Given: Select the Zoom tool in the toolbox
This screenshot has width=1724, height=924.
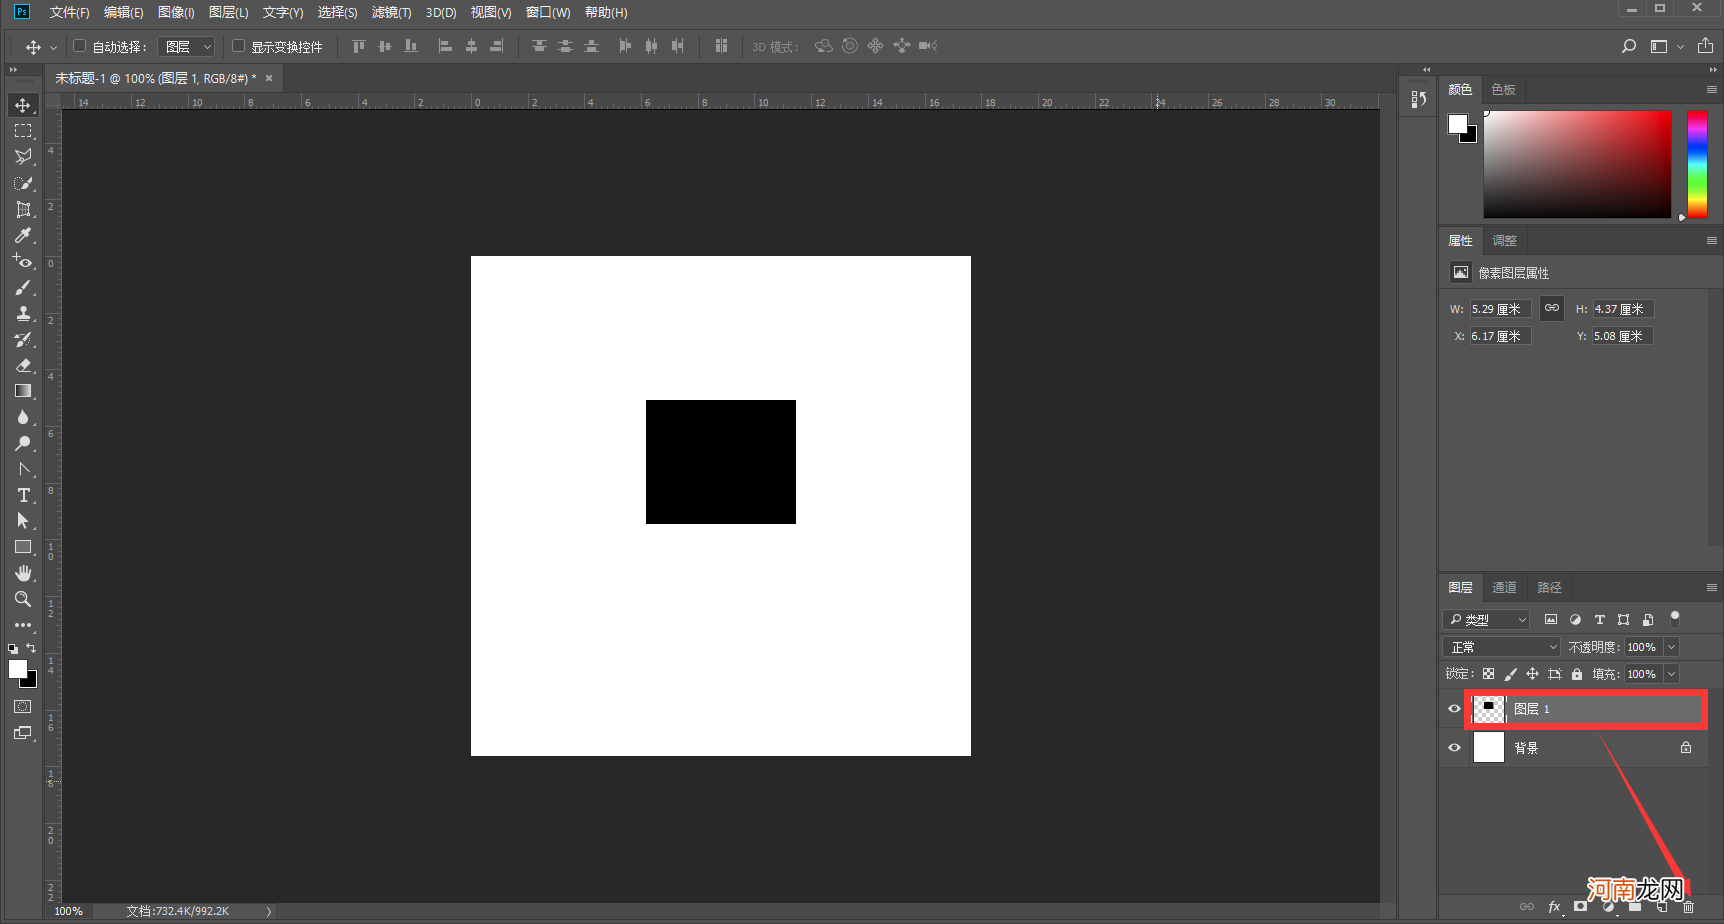Looking at the screenshot, I should click(x=23, y=599).
